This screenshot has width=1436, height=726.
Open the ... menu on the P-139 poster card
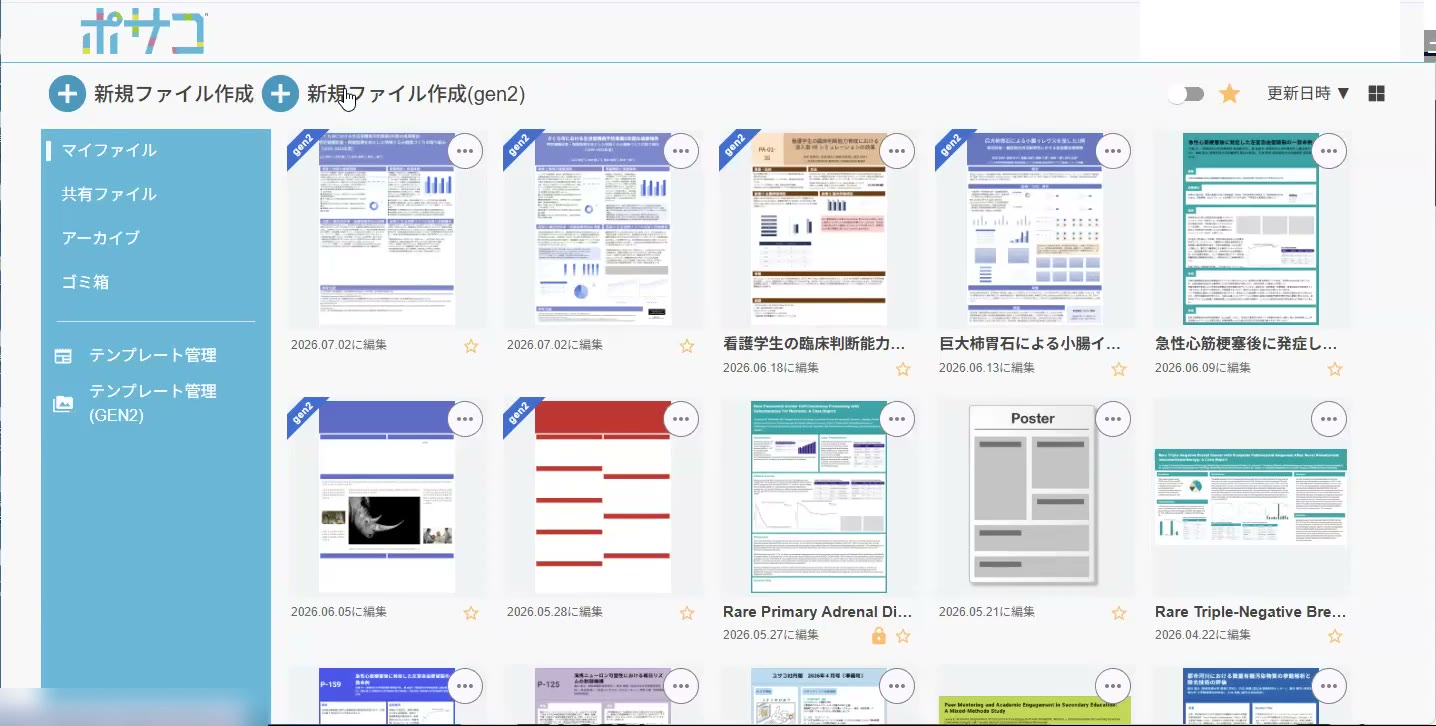click(465, 686)
